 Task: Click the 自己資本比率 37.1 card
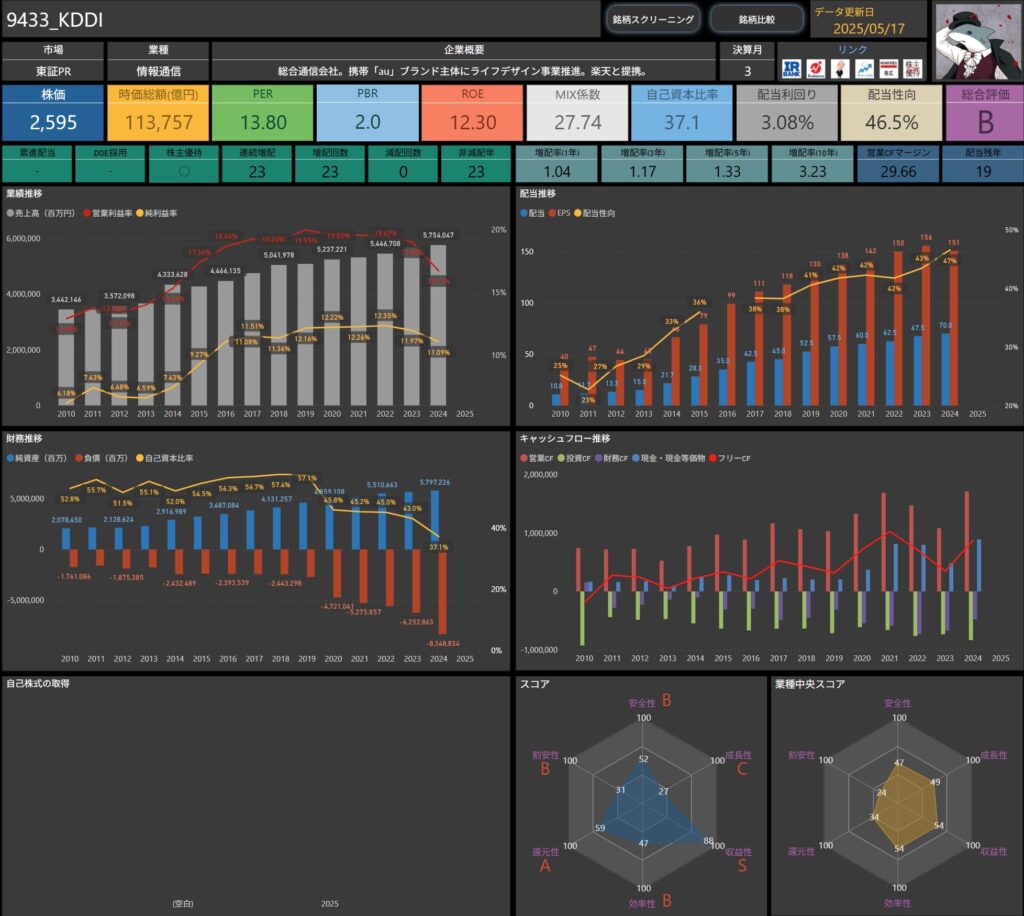coord(682,112)
